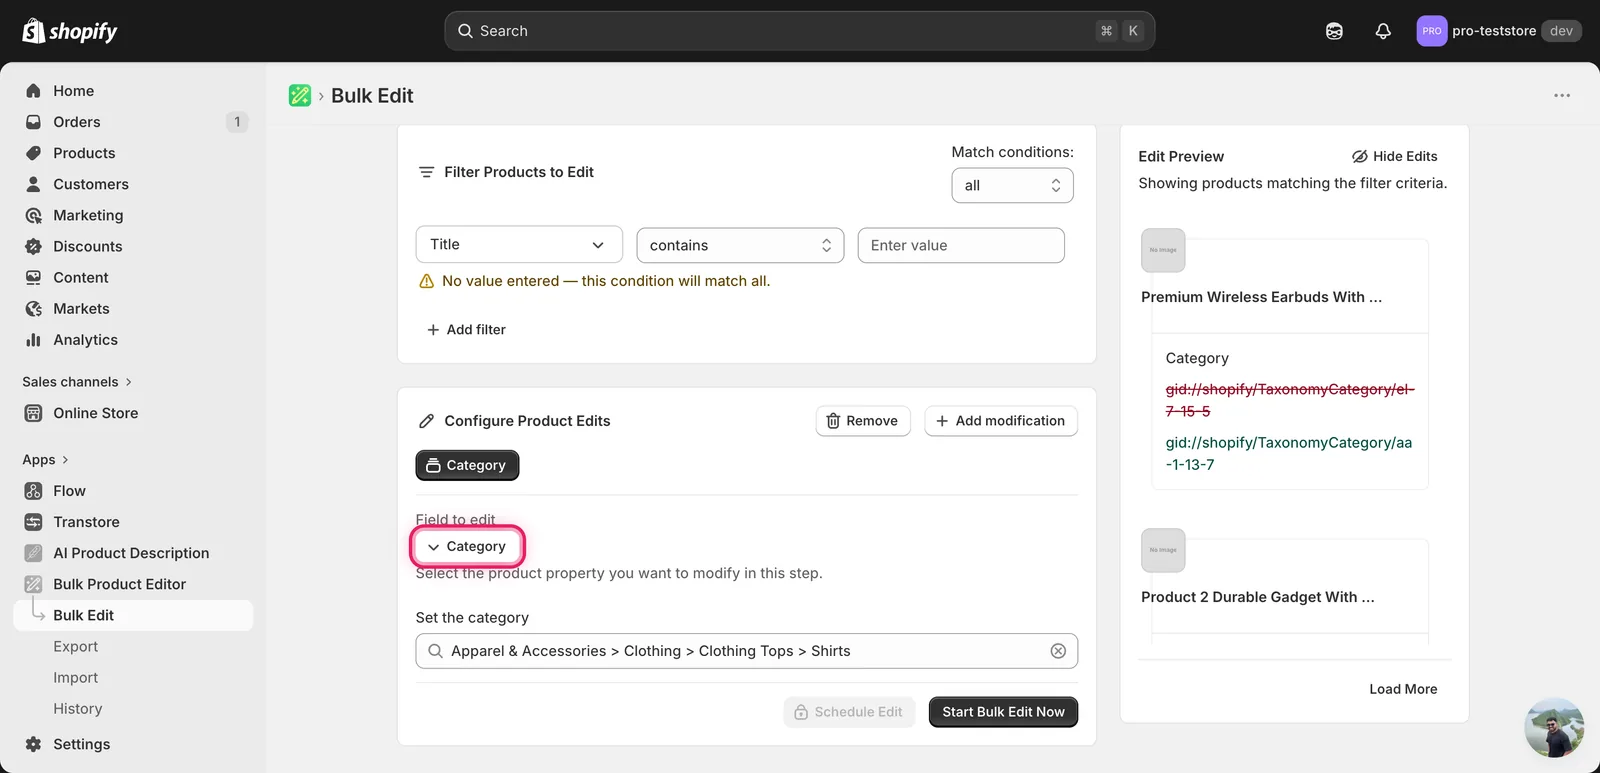Click the Transtore app icon
This screenshot has height=773, width=1600.
[x=33, y=522]
